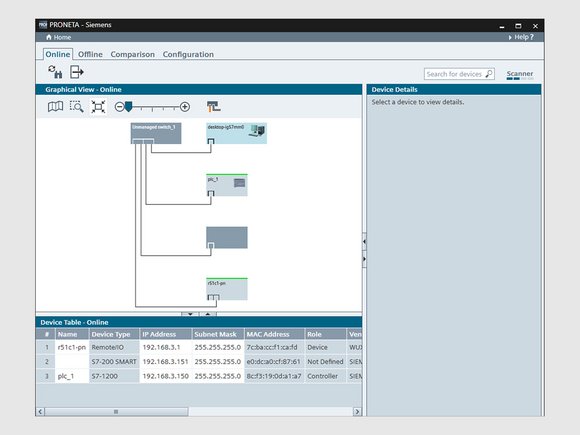Click the Controller role cell
The height and width of the screenshot is (435, 580).
[x=325, y=376]
